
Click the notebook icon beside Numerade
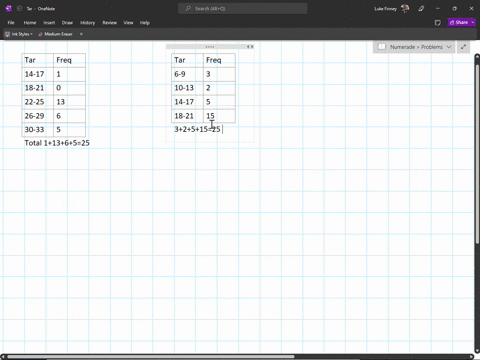tap(382, 47)
